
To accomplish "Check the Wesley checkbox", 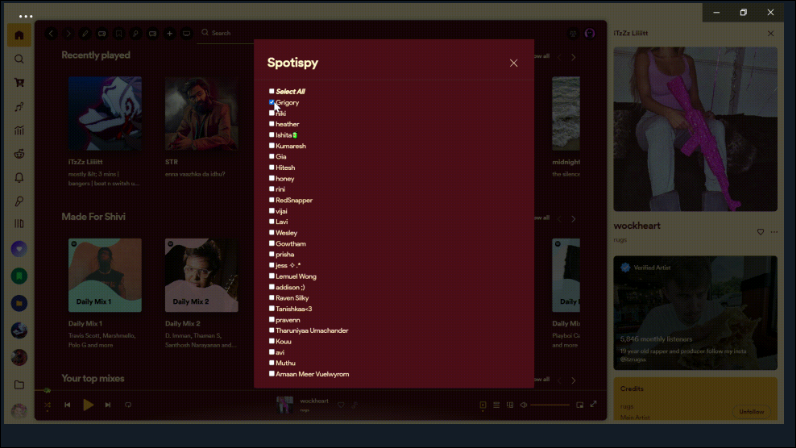I will click(272, 232).
